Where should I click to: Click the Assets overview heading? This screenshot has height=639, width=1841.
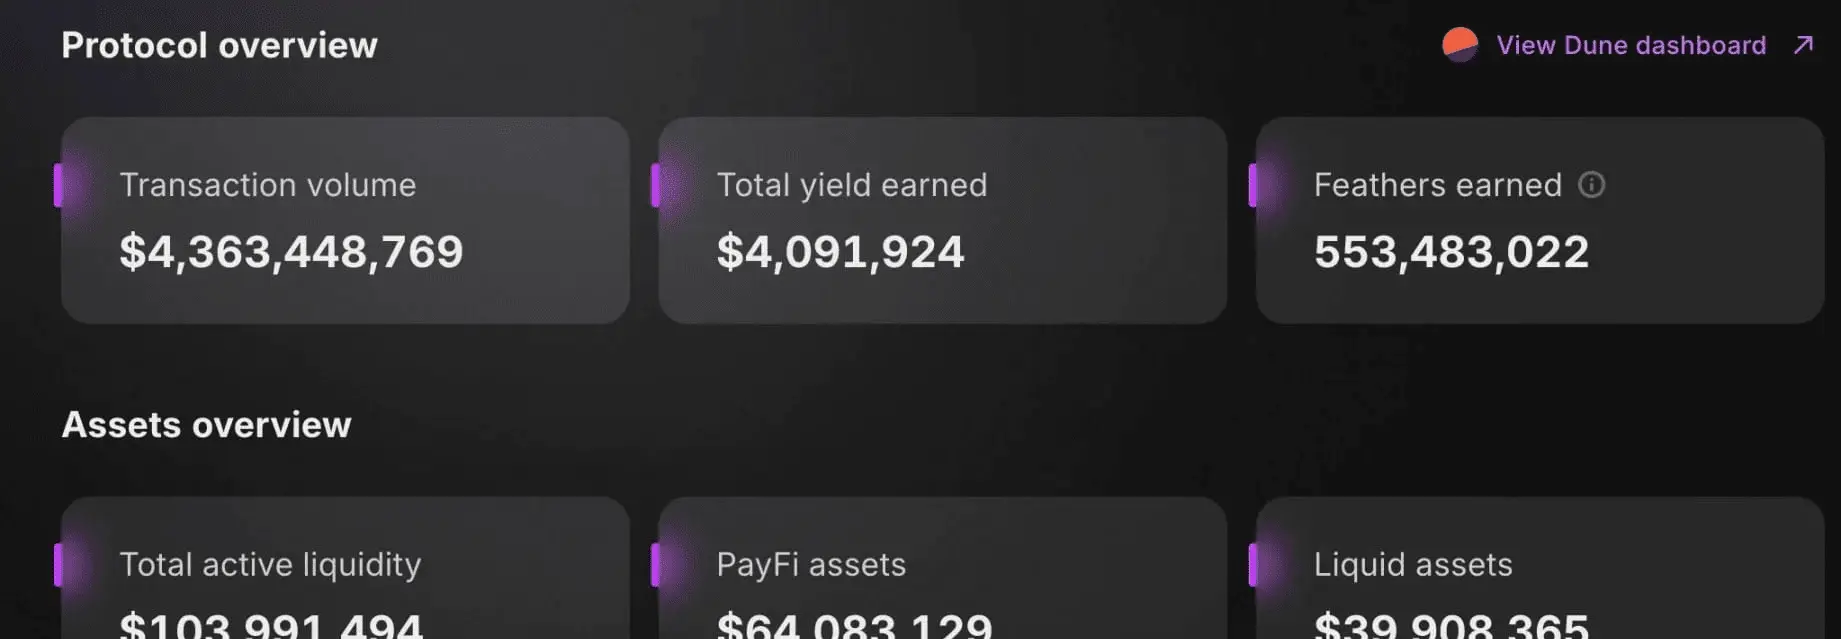tap(206, 425)
